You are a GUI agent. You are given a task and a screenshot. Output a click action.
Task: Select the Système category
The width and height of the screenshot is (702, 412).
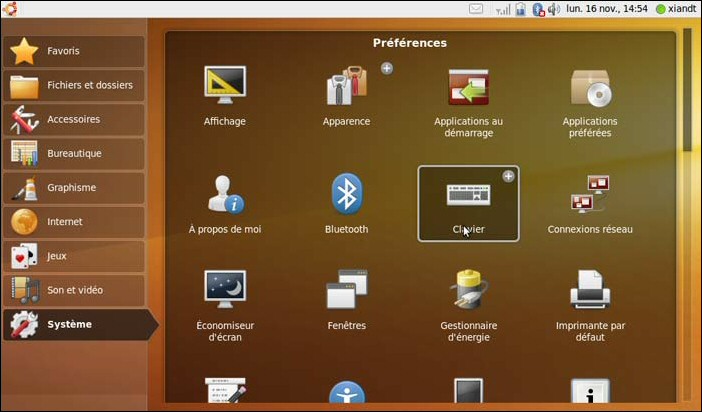point(80,324)
